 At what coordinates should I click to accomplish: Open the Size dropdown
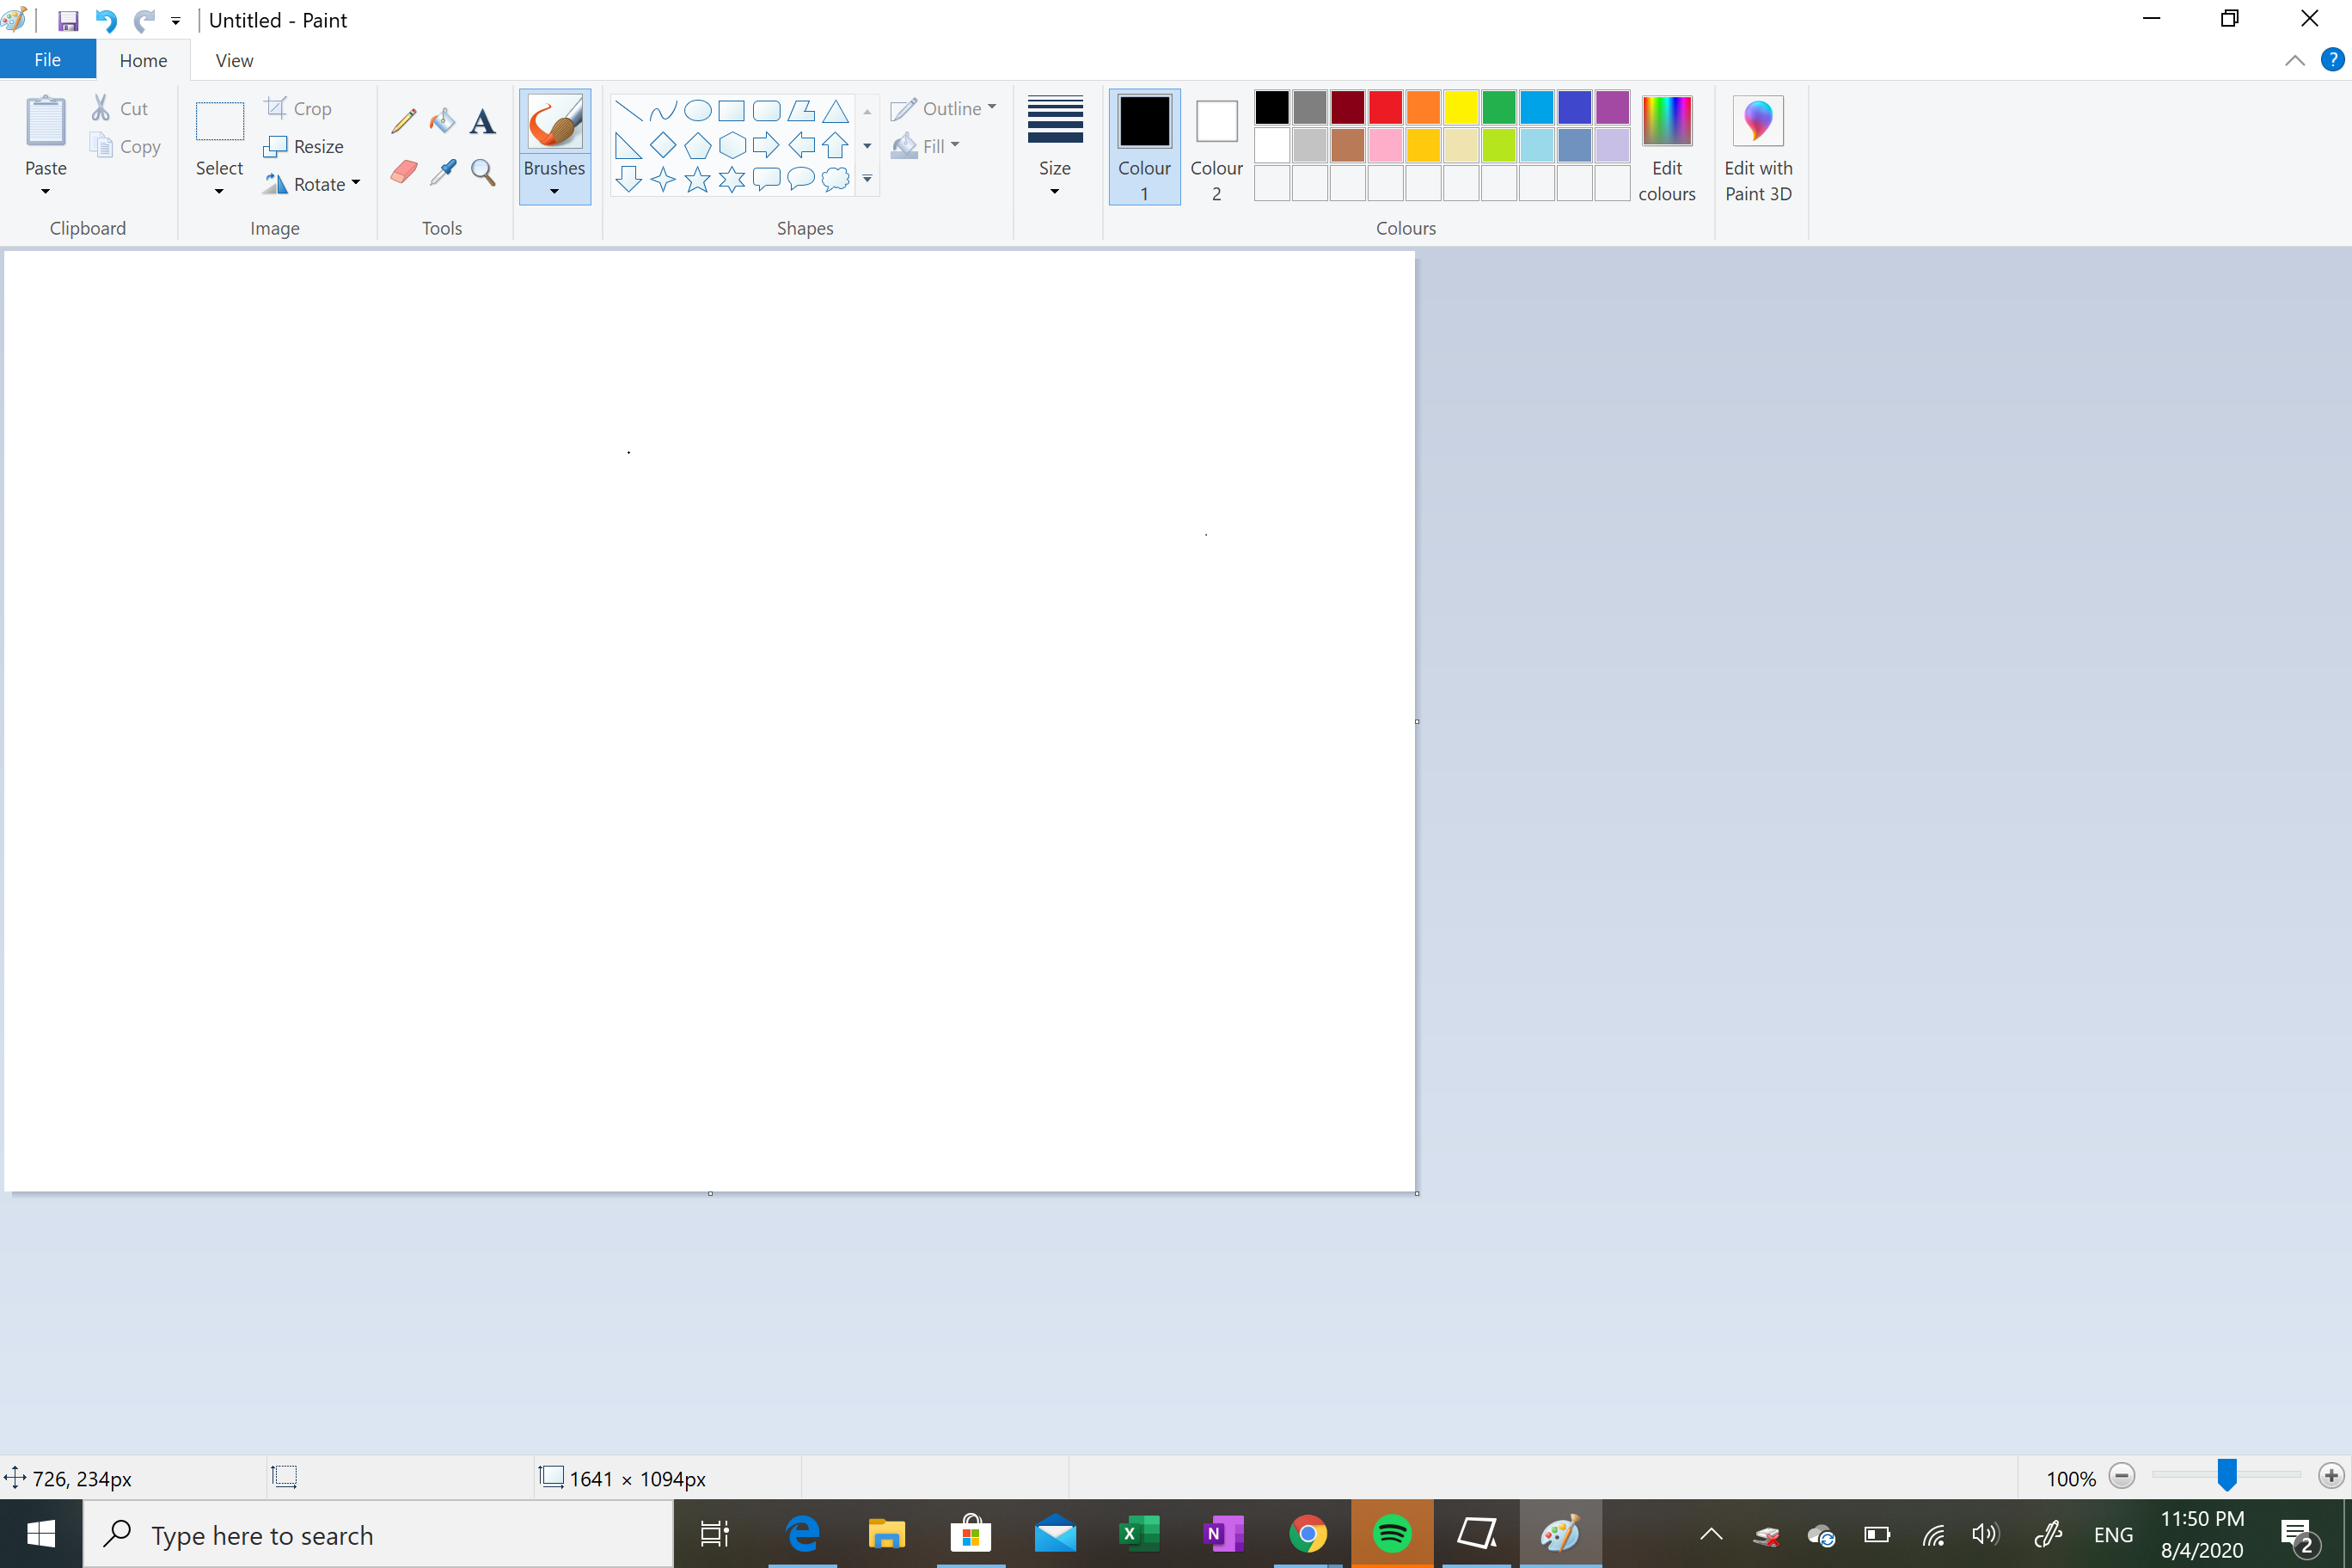tap(1055, 147)
